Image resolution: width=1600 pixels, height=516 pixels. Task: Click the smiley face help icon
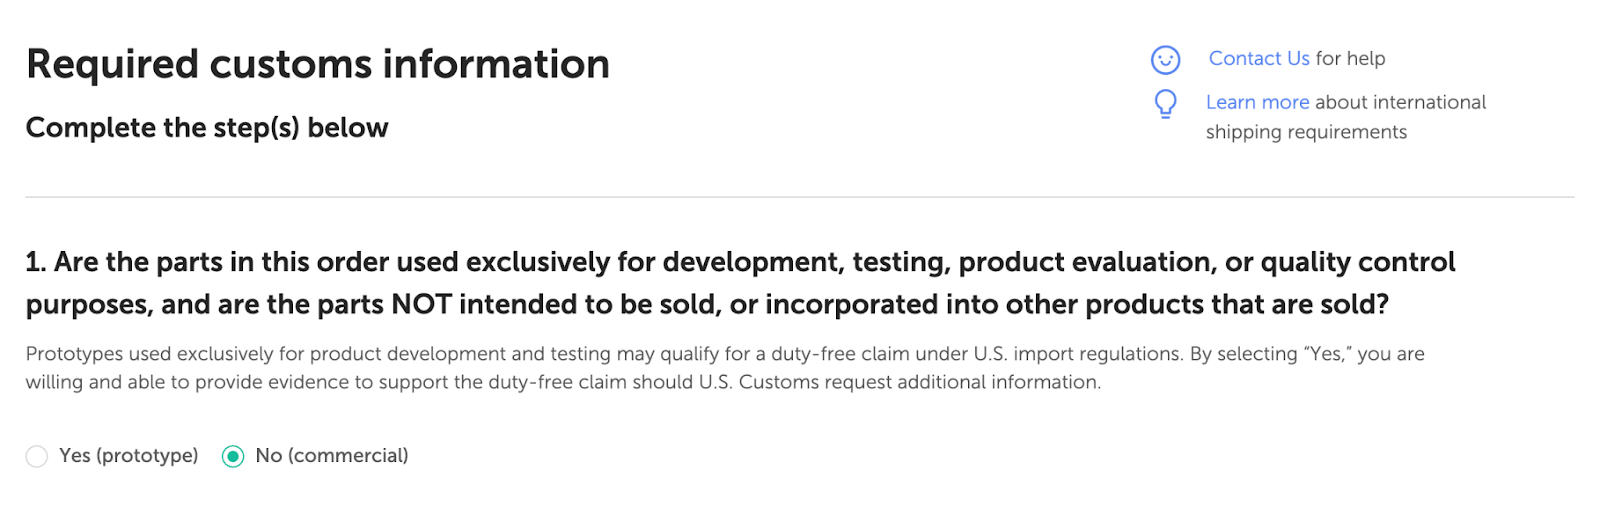pyautogui.click(x=1165, y=60)
